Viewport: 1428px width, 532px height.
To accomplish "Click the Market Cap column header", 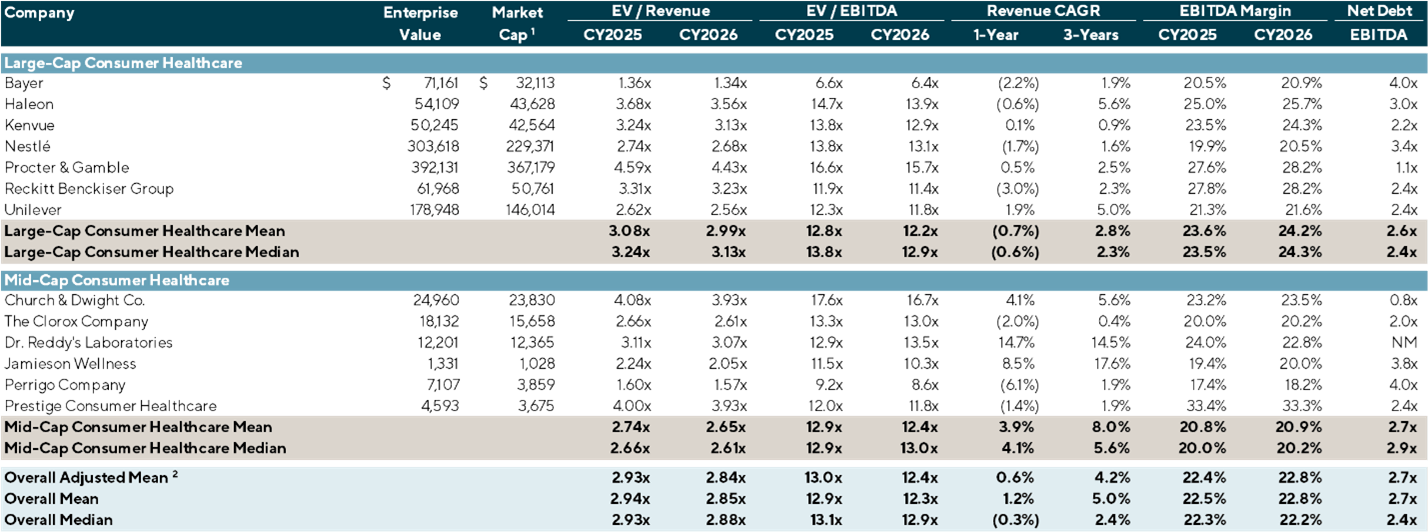I will click(518, 24).
